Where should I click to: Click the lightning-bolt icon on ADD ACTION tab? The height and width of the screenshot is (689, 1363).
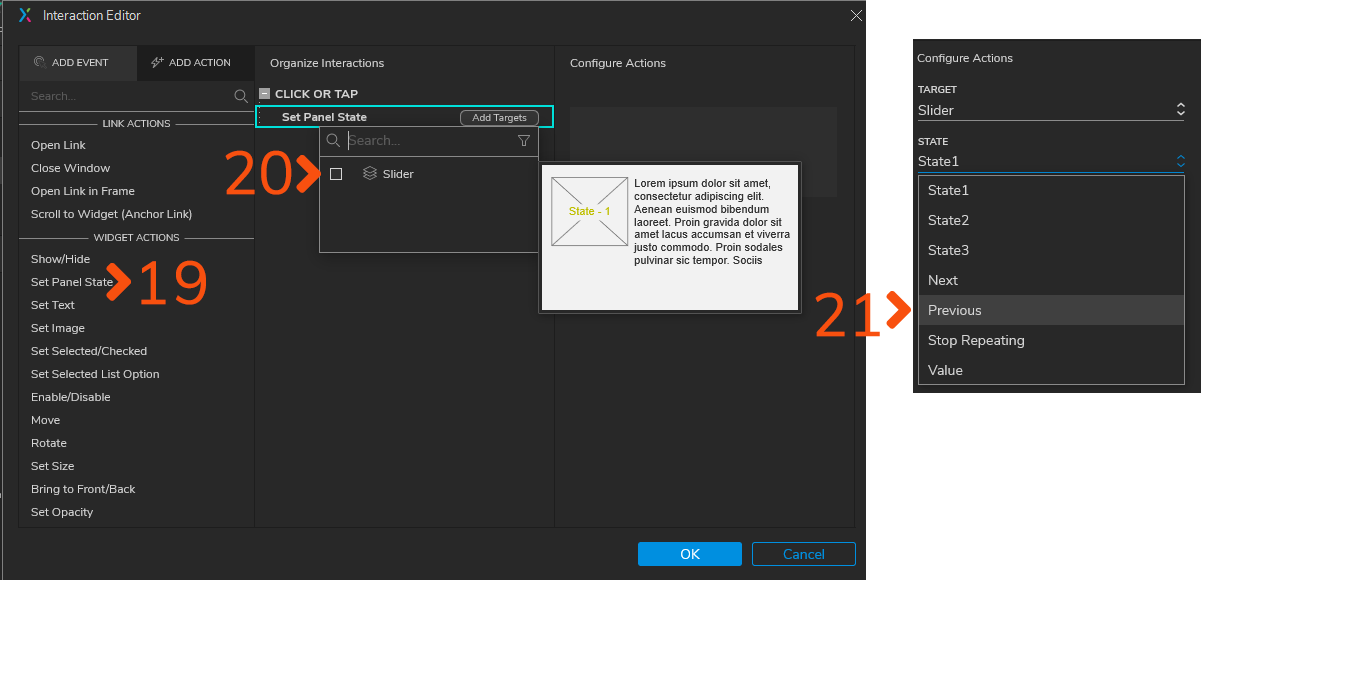tap(157, 62)
